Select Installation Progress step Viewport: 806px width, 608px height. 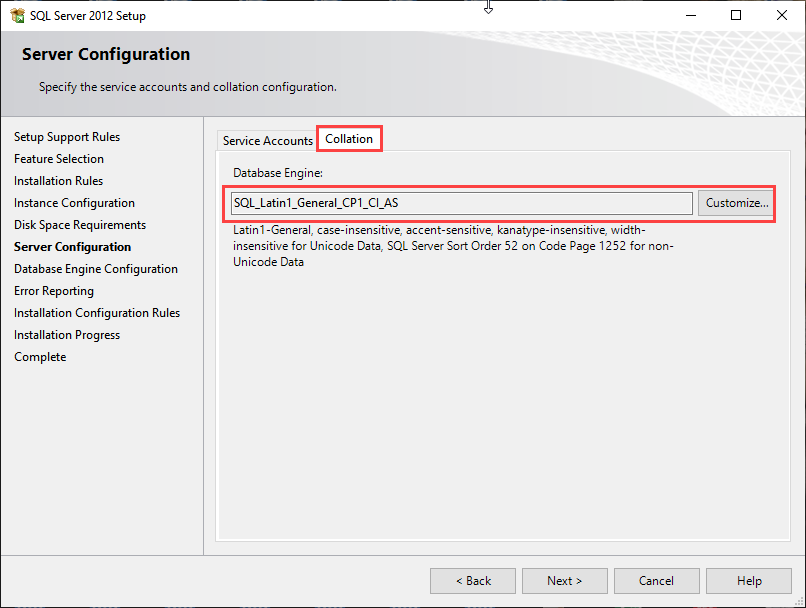pos(67,335)
